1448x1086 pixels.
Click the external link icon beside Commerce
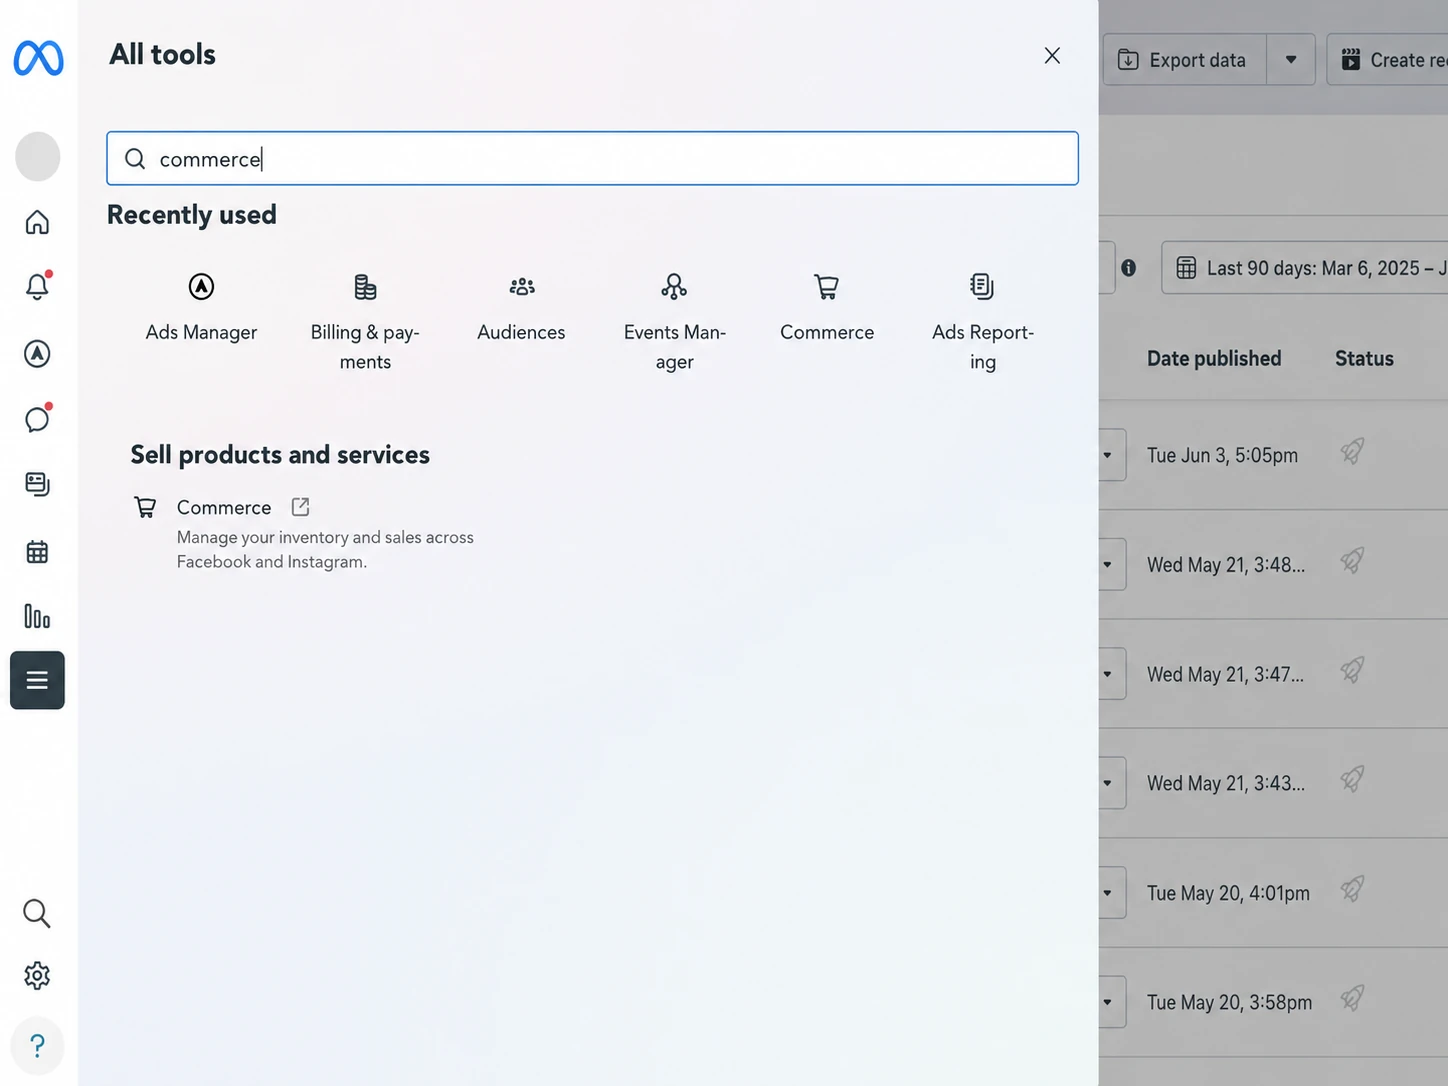tap(300, 507)
